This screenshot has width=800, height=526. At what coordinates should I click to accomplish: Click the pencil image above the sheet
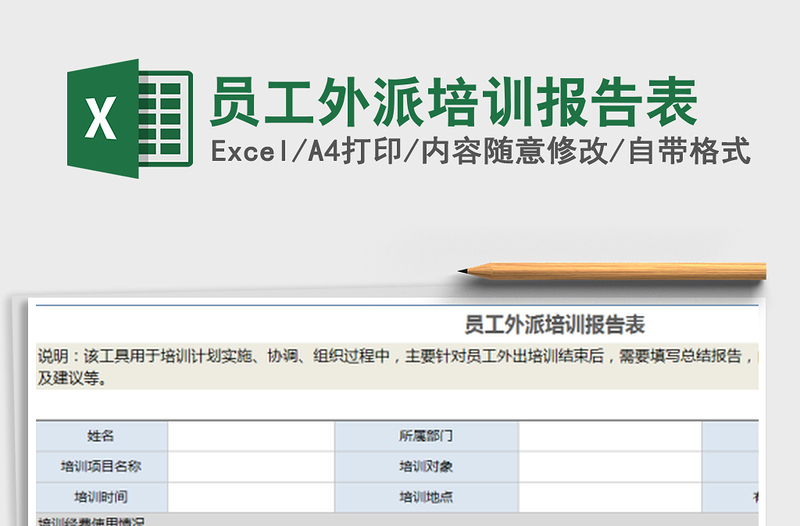pos(612,271)
